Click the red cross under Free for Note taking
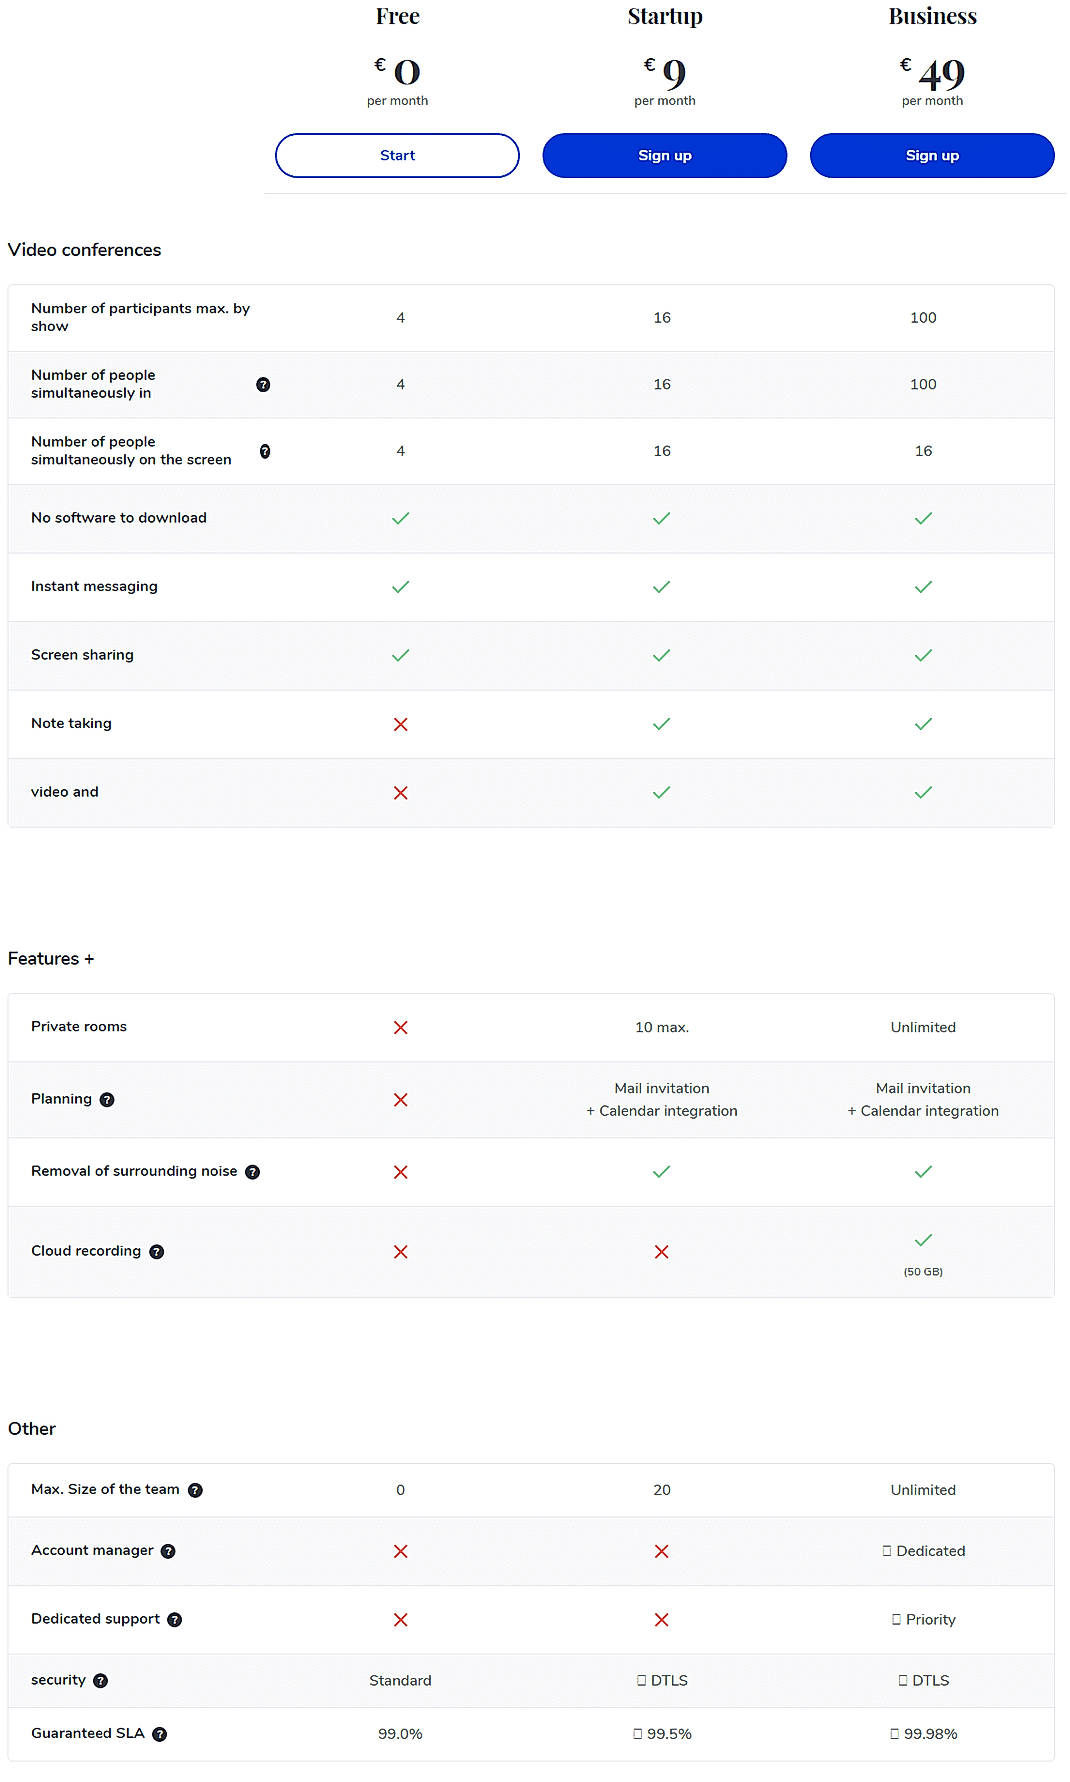Viewport: 1070px width, 1782px height. click(400, 724)
